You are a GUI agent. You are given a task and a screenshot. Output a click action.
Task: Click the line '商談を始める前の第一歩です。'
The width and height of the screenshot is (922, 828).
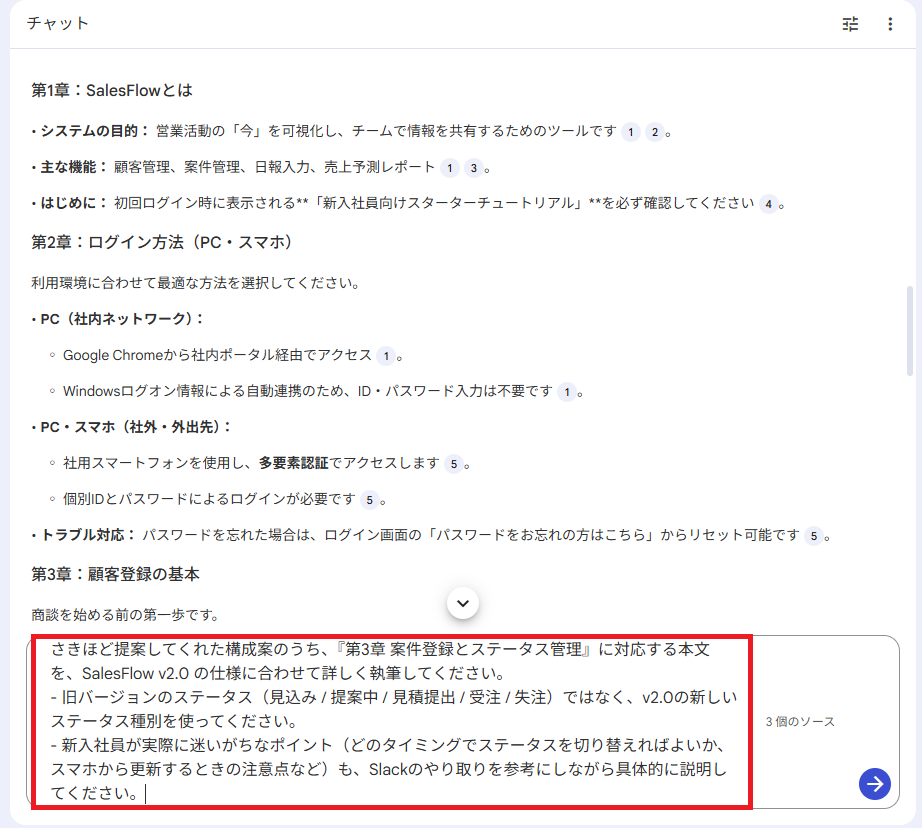pos(125,615)
